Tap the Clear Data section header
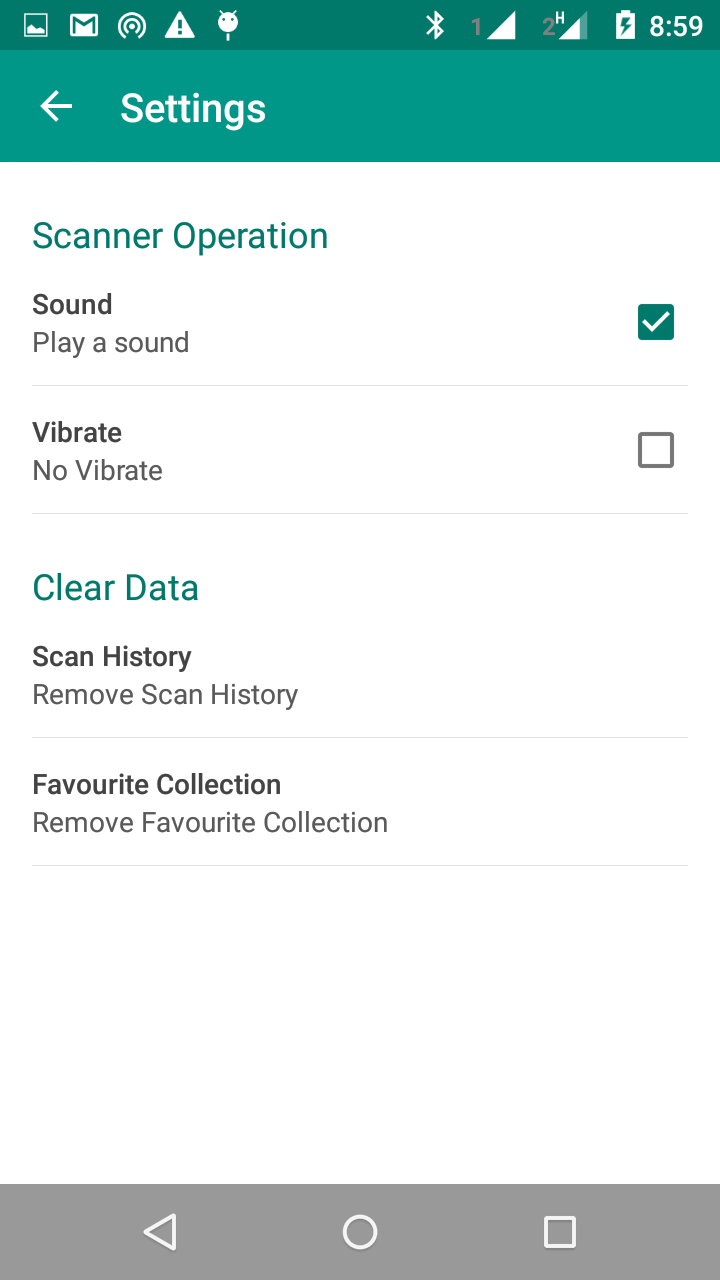Viewport: 720px width, 1280px height. point(115,588)
